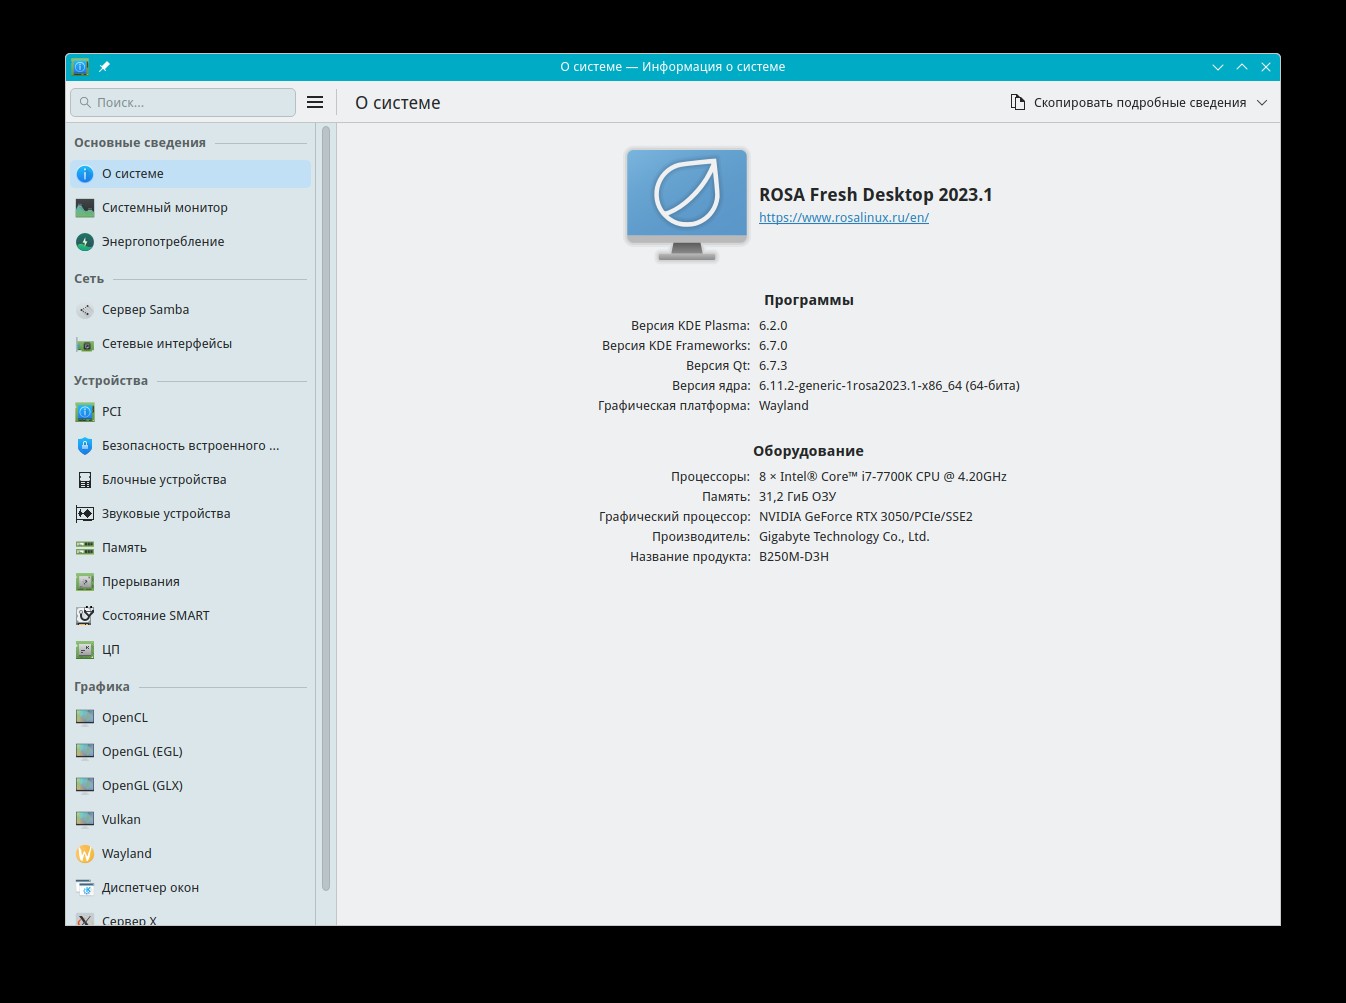Click the Wayland graphics platform value
The height and width of the screenshot is (1003, 1346).
coord(784,406)
